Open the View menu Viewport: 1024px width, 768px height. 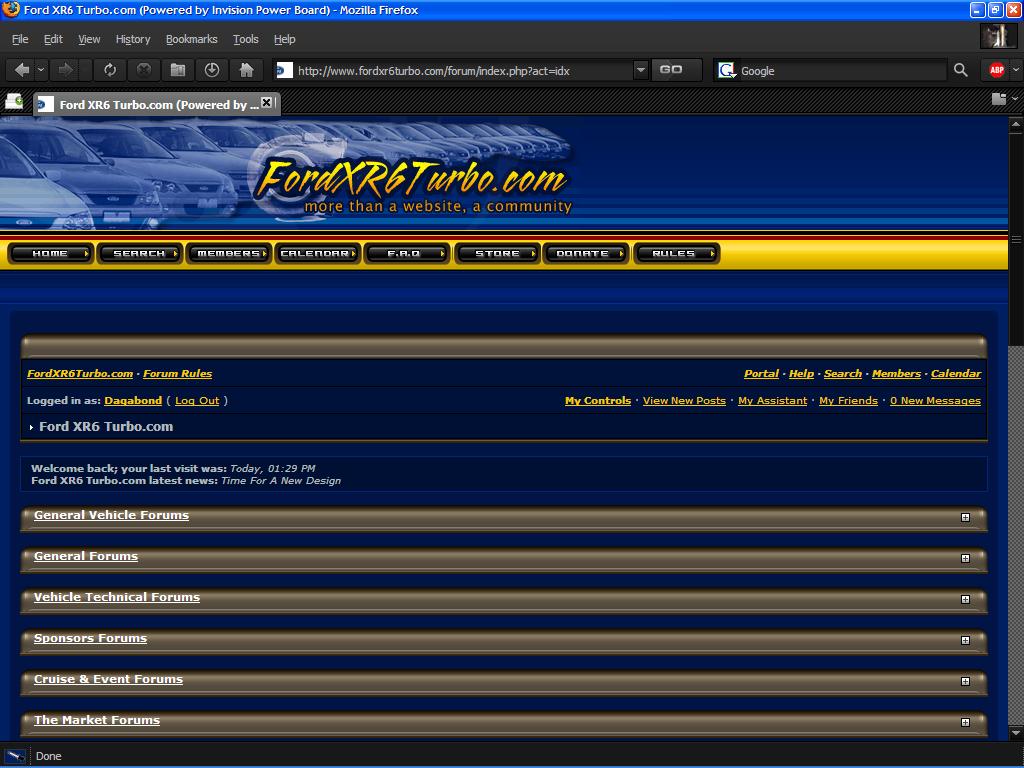tap(89, 39)
